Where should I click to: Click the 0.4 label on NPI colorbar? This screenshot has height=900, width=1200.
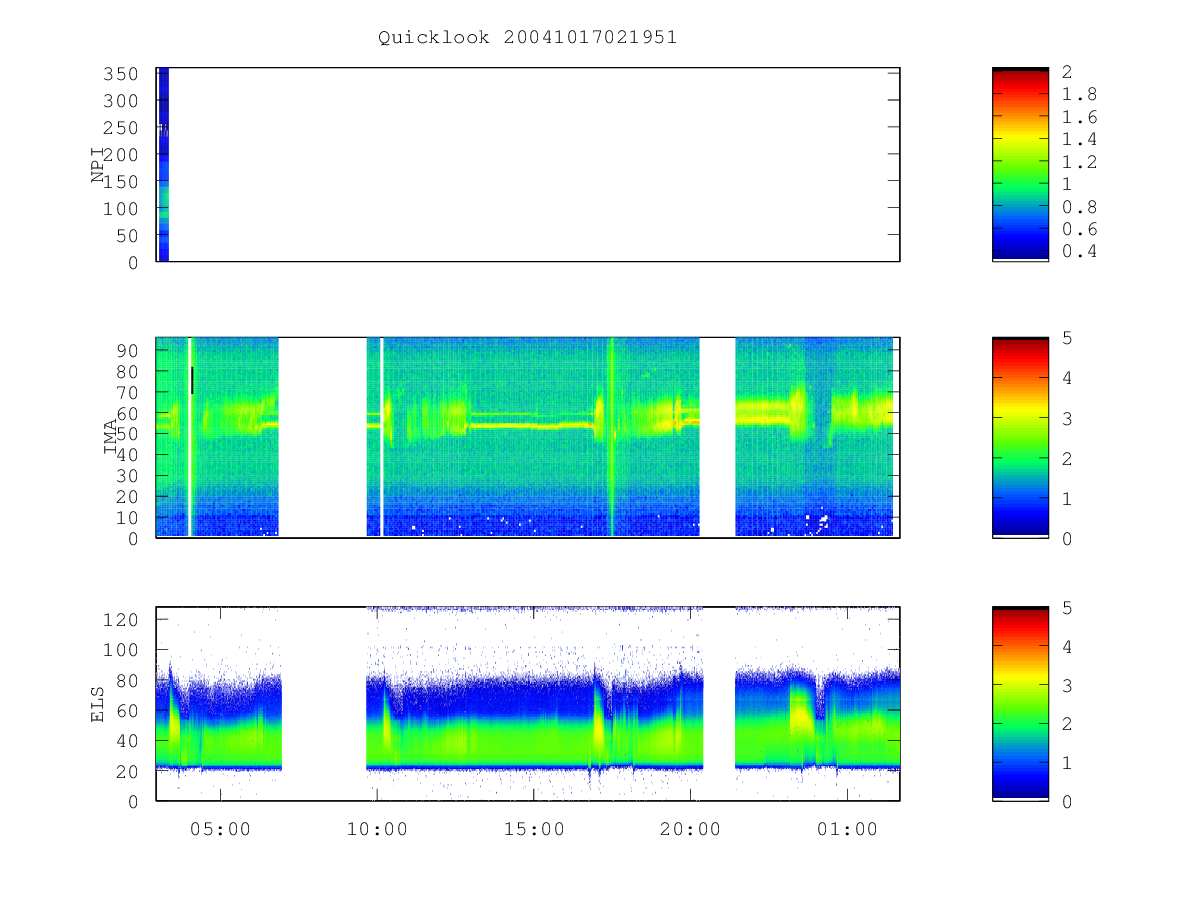tap(1079, 252)
